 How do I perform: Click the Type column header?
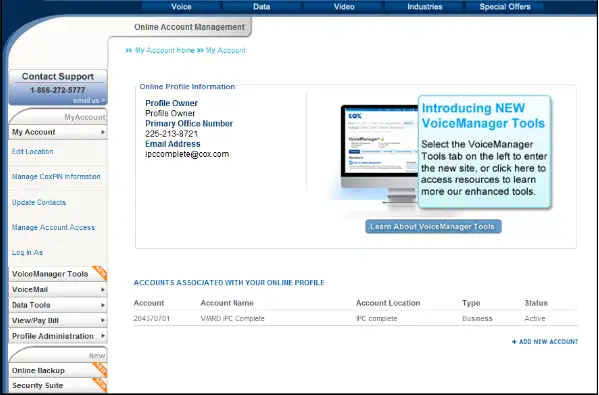click(471, 303)
